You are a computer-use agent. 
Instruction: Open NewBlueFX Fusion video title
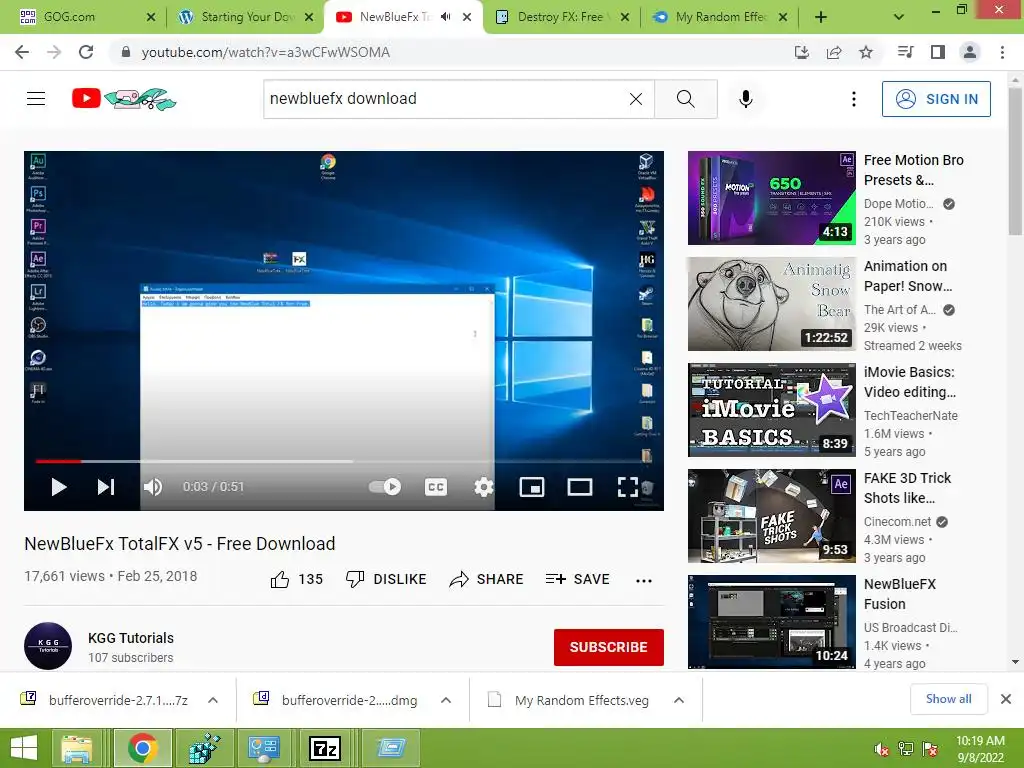(x=900, y=594)
